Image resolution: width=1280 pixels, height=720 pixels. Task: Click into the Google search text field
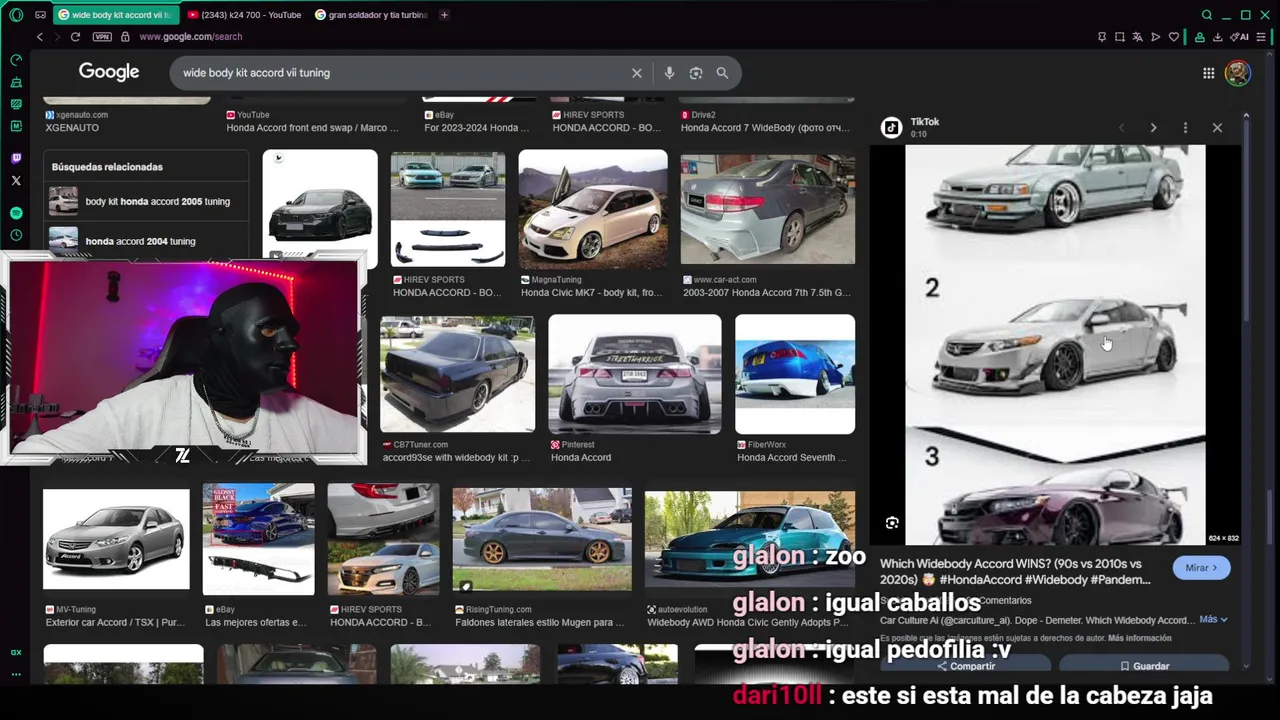[400, 73]
